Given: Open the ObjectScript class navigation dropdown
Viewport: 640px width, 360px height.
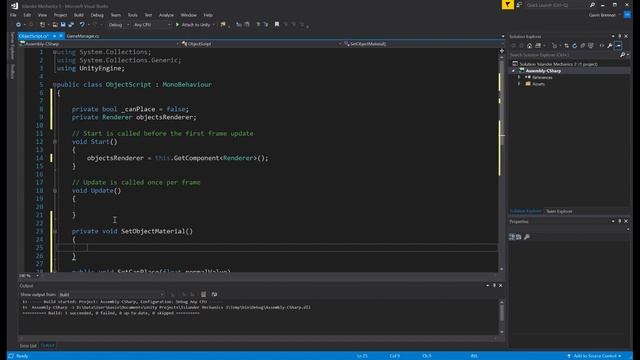Looking at the screenshot, I should [x=261, y=44].
